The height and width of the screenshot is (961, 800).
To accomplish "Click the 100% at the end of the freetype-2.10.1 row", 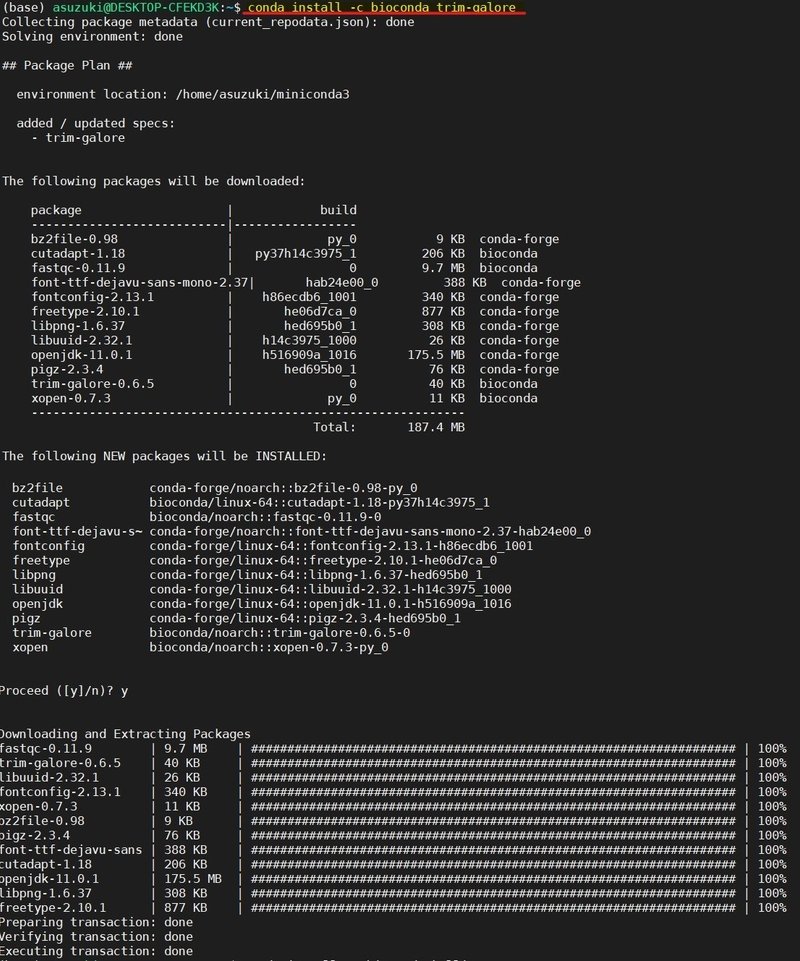I will tap(771, 908).
